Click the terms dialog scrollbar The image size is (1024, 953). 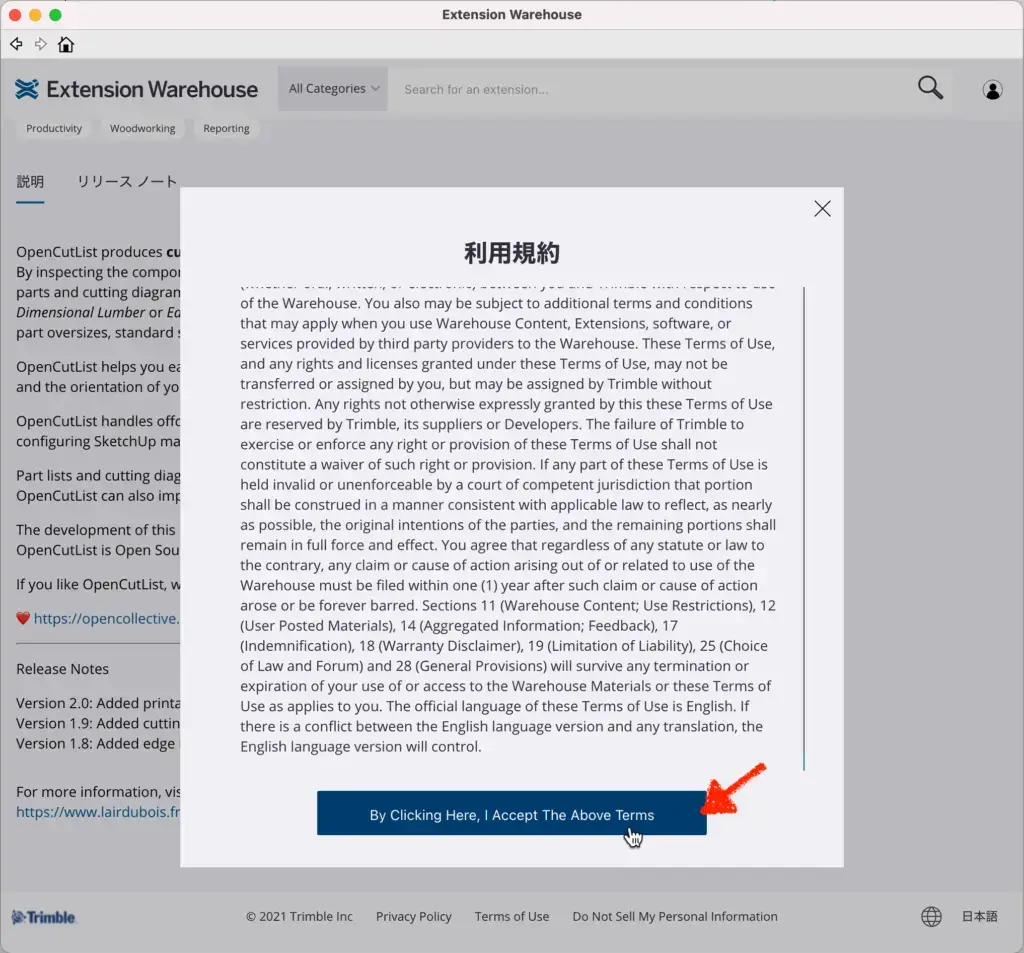(803, 528)
